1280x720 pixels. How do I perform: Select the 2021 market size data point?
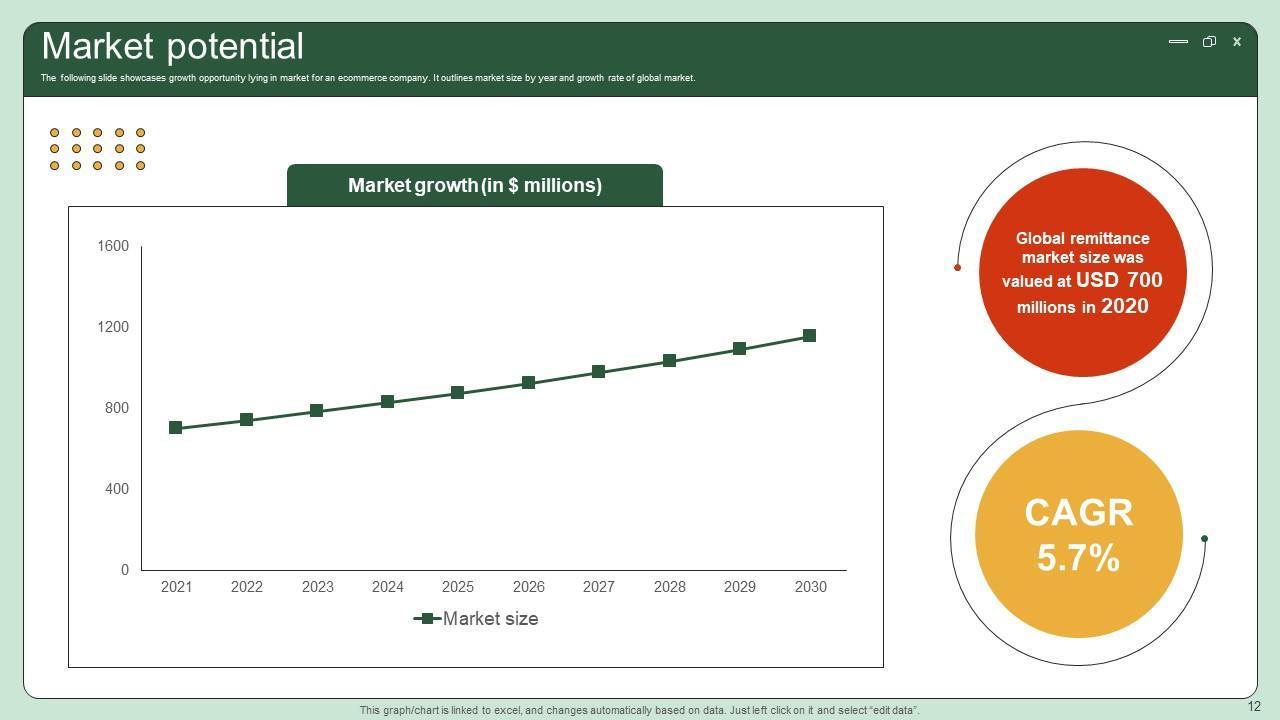[176, 428]
